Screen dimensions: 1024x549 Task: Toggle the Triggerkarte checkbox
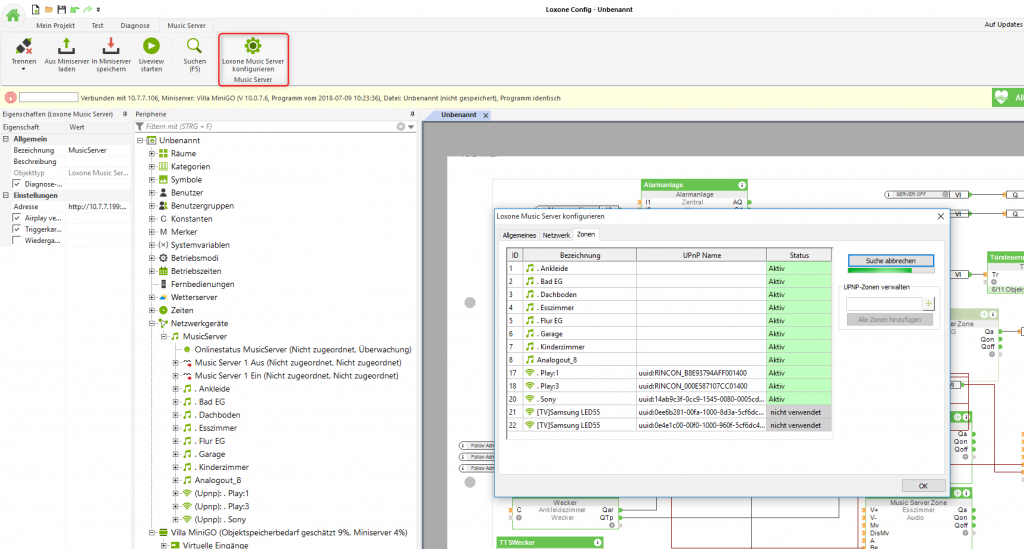point(16,229)
